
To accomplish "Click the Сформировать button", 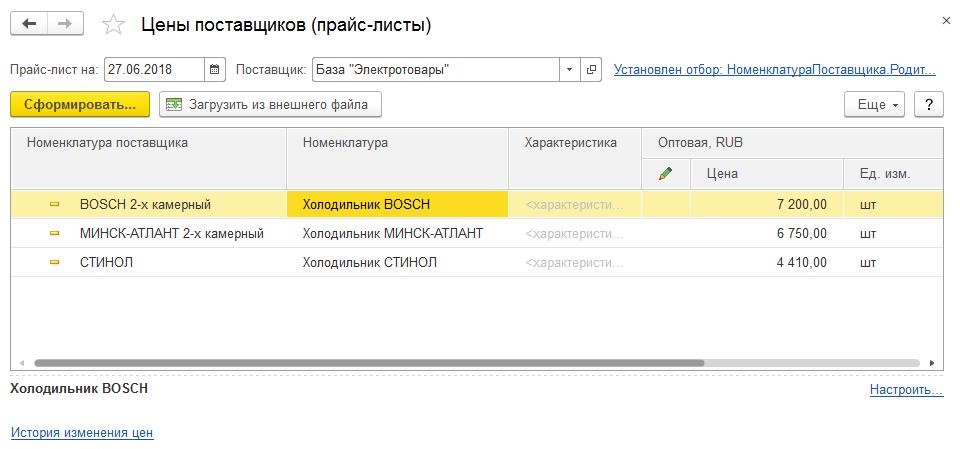I will pyautogui.click(x=80, y=104).
